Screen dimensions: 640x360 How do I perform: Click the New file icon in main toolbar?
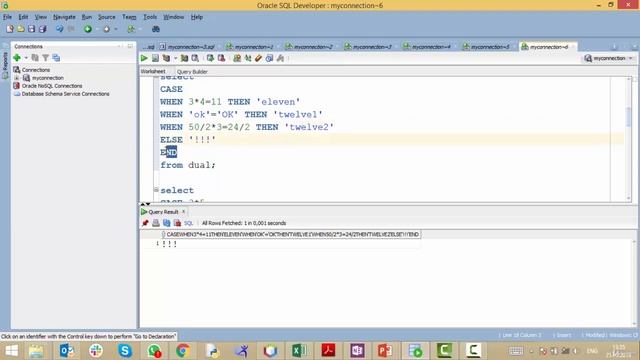[x=10, y=29]
